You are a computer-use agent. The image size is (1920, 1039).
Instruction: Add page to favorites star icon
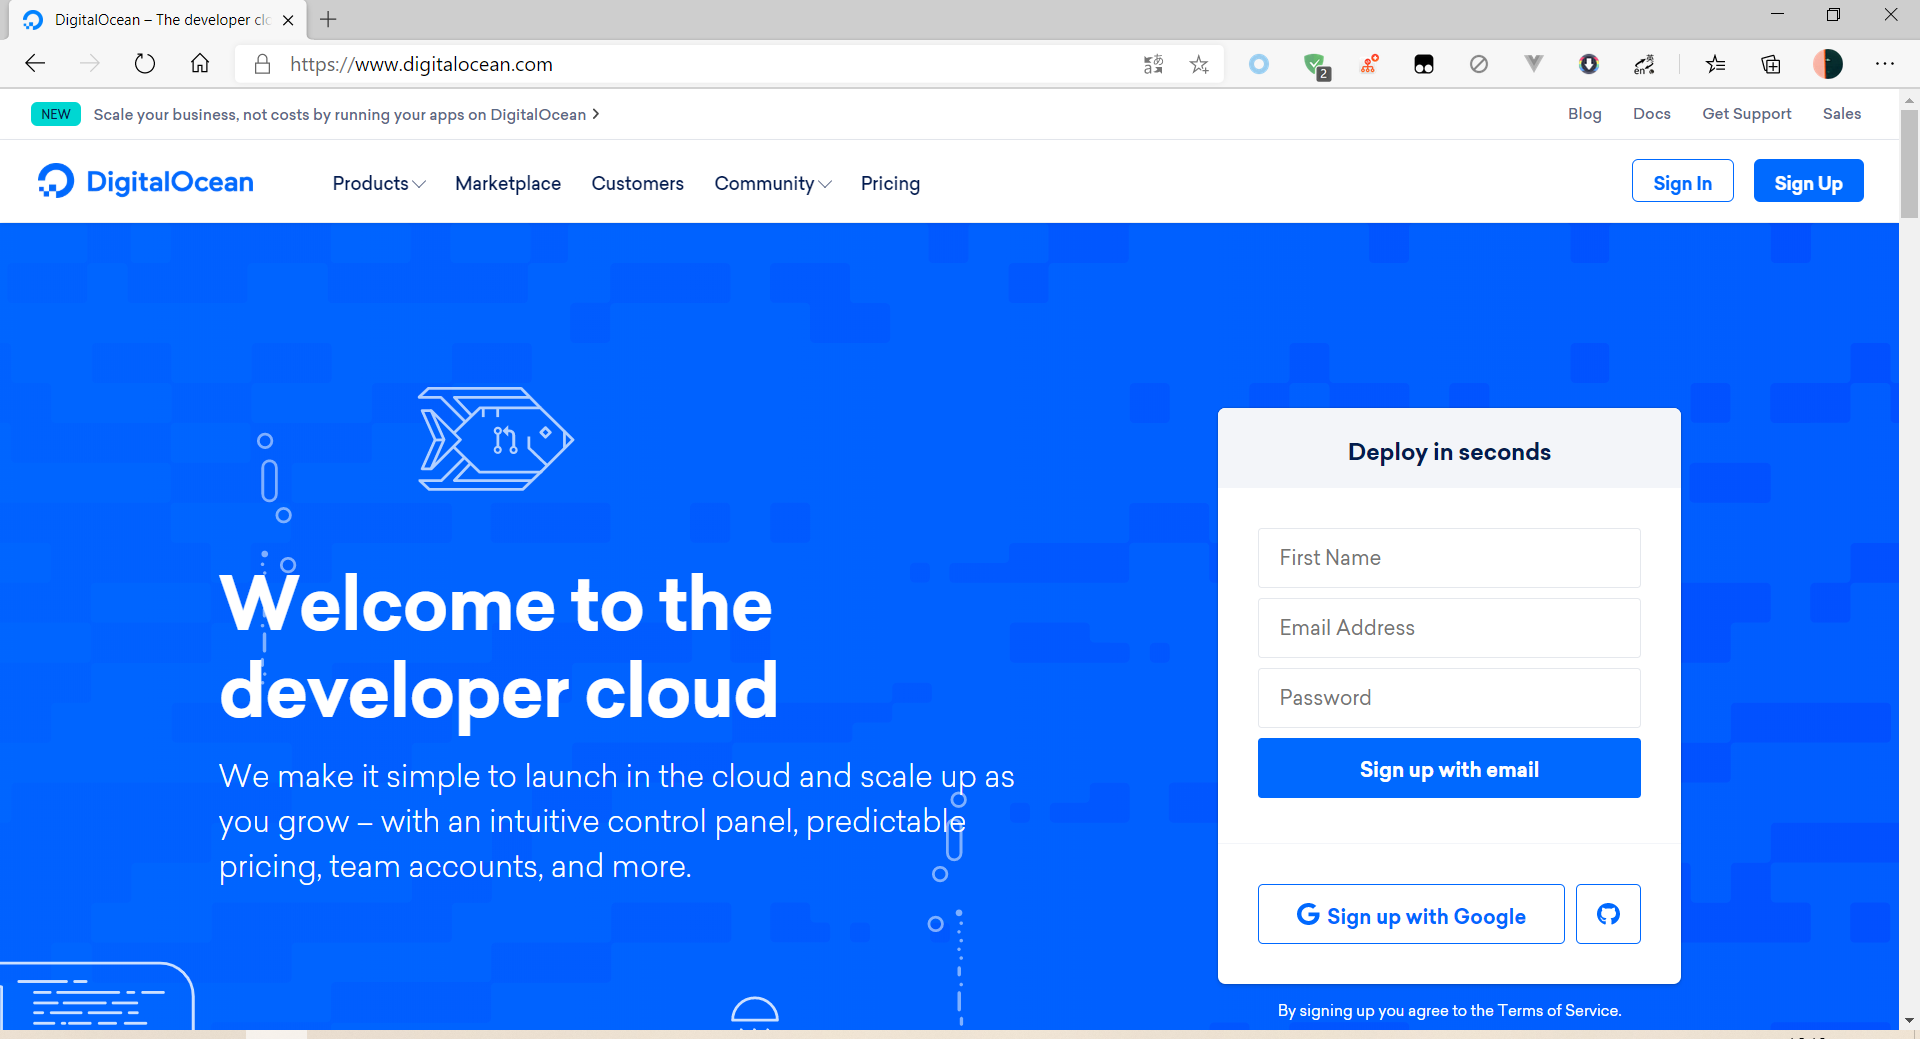[x=1199, y=64]
